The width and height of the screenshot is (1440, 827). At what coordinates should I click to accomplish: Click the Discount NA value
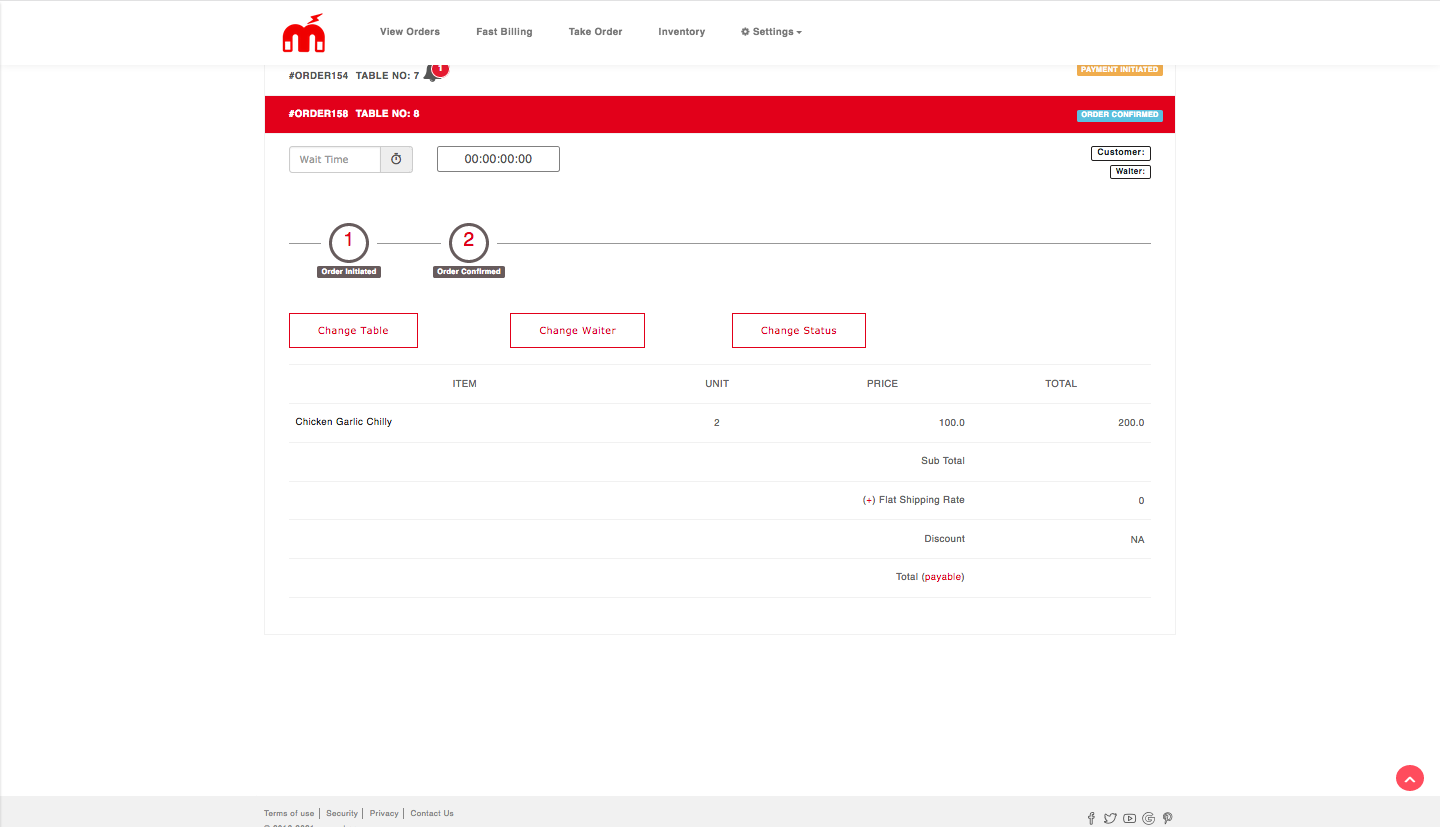(x=1138, y=540)
